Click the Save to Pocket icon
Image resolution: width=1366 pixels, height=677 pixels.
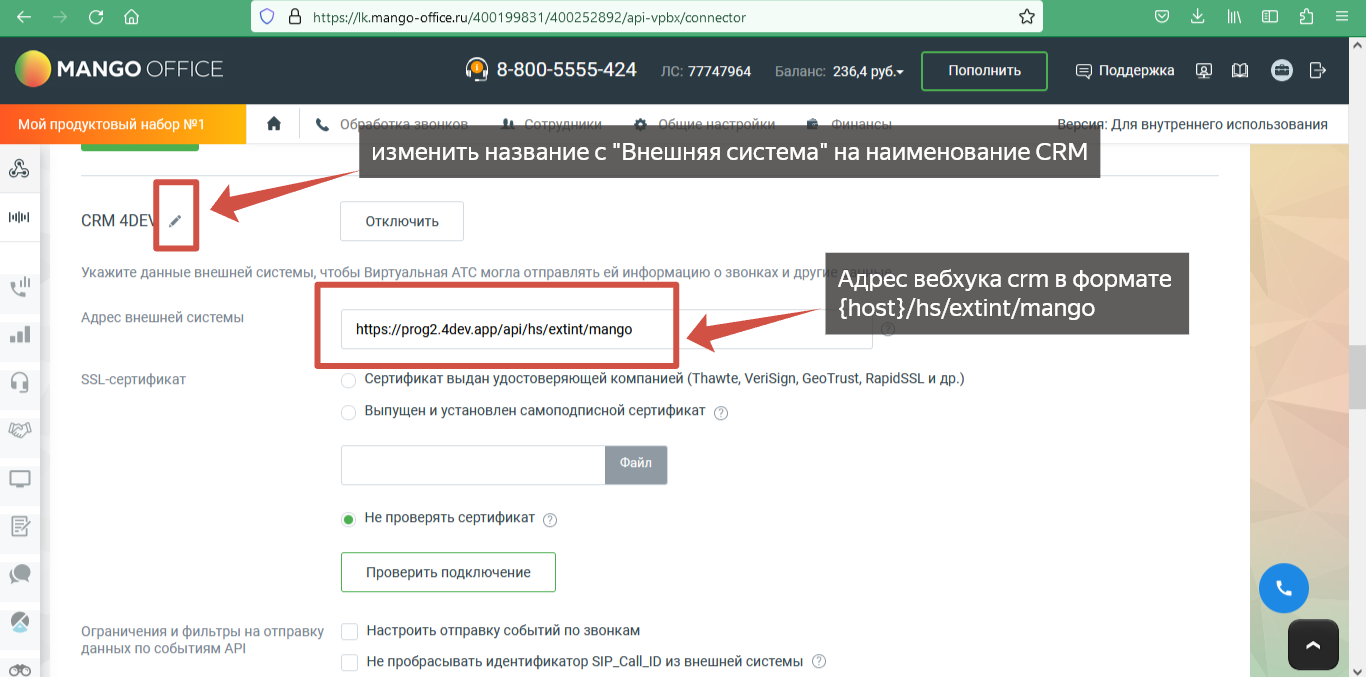click(1162, 17)
